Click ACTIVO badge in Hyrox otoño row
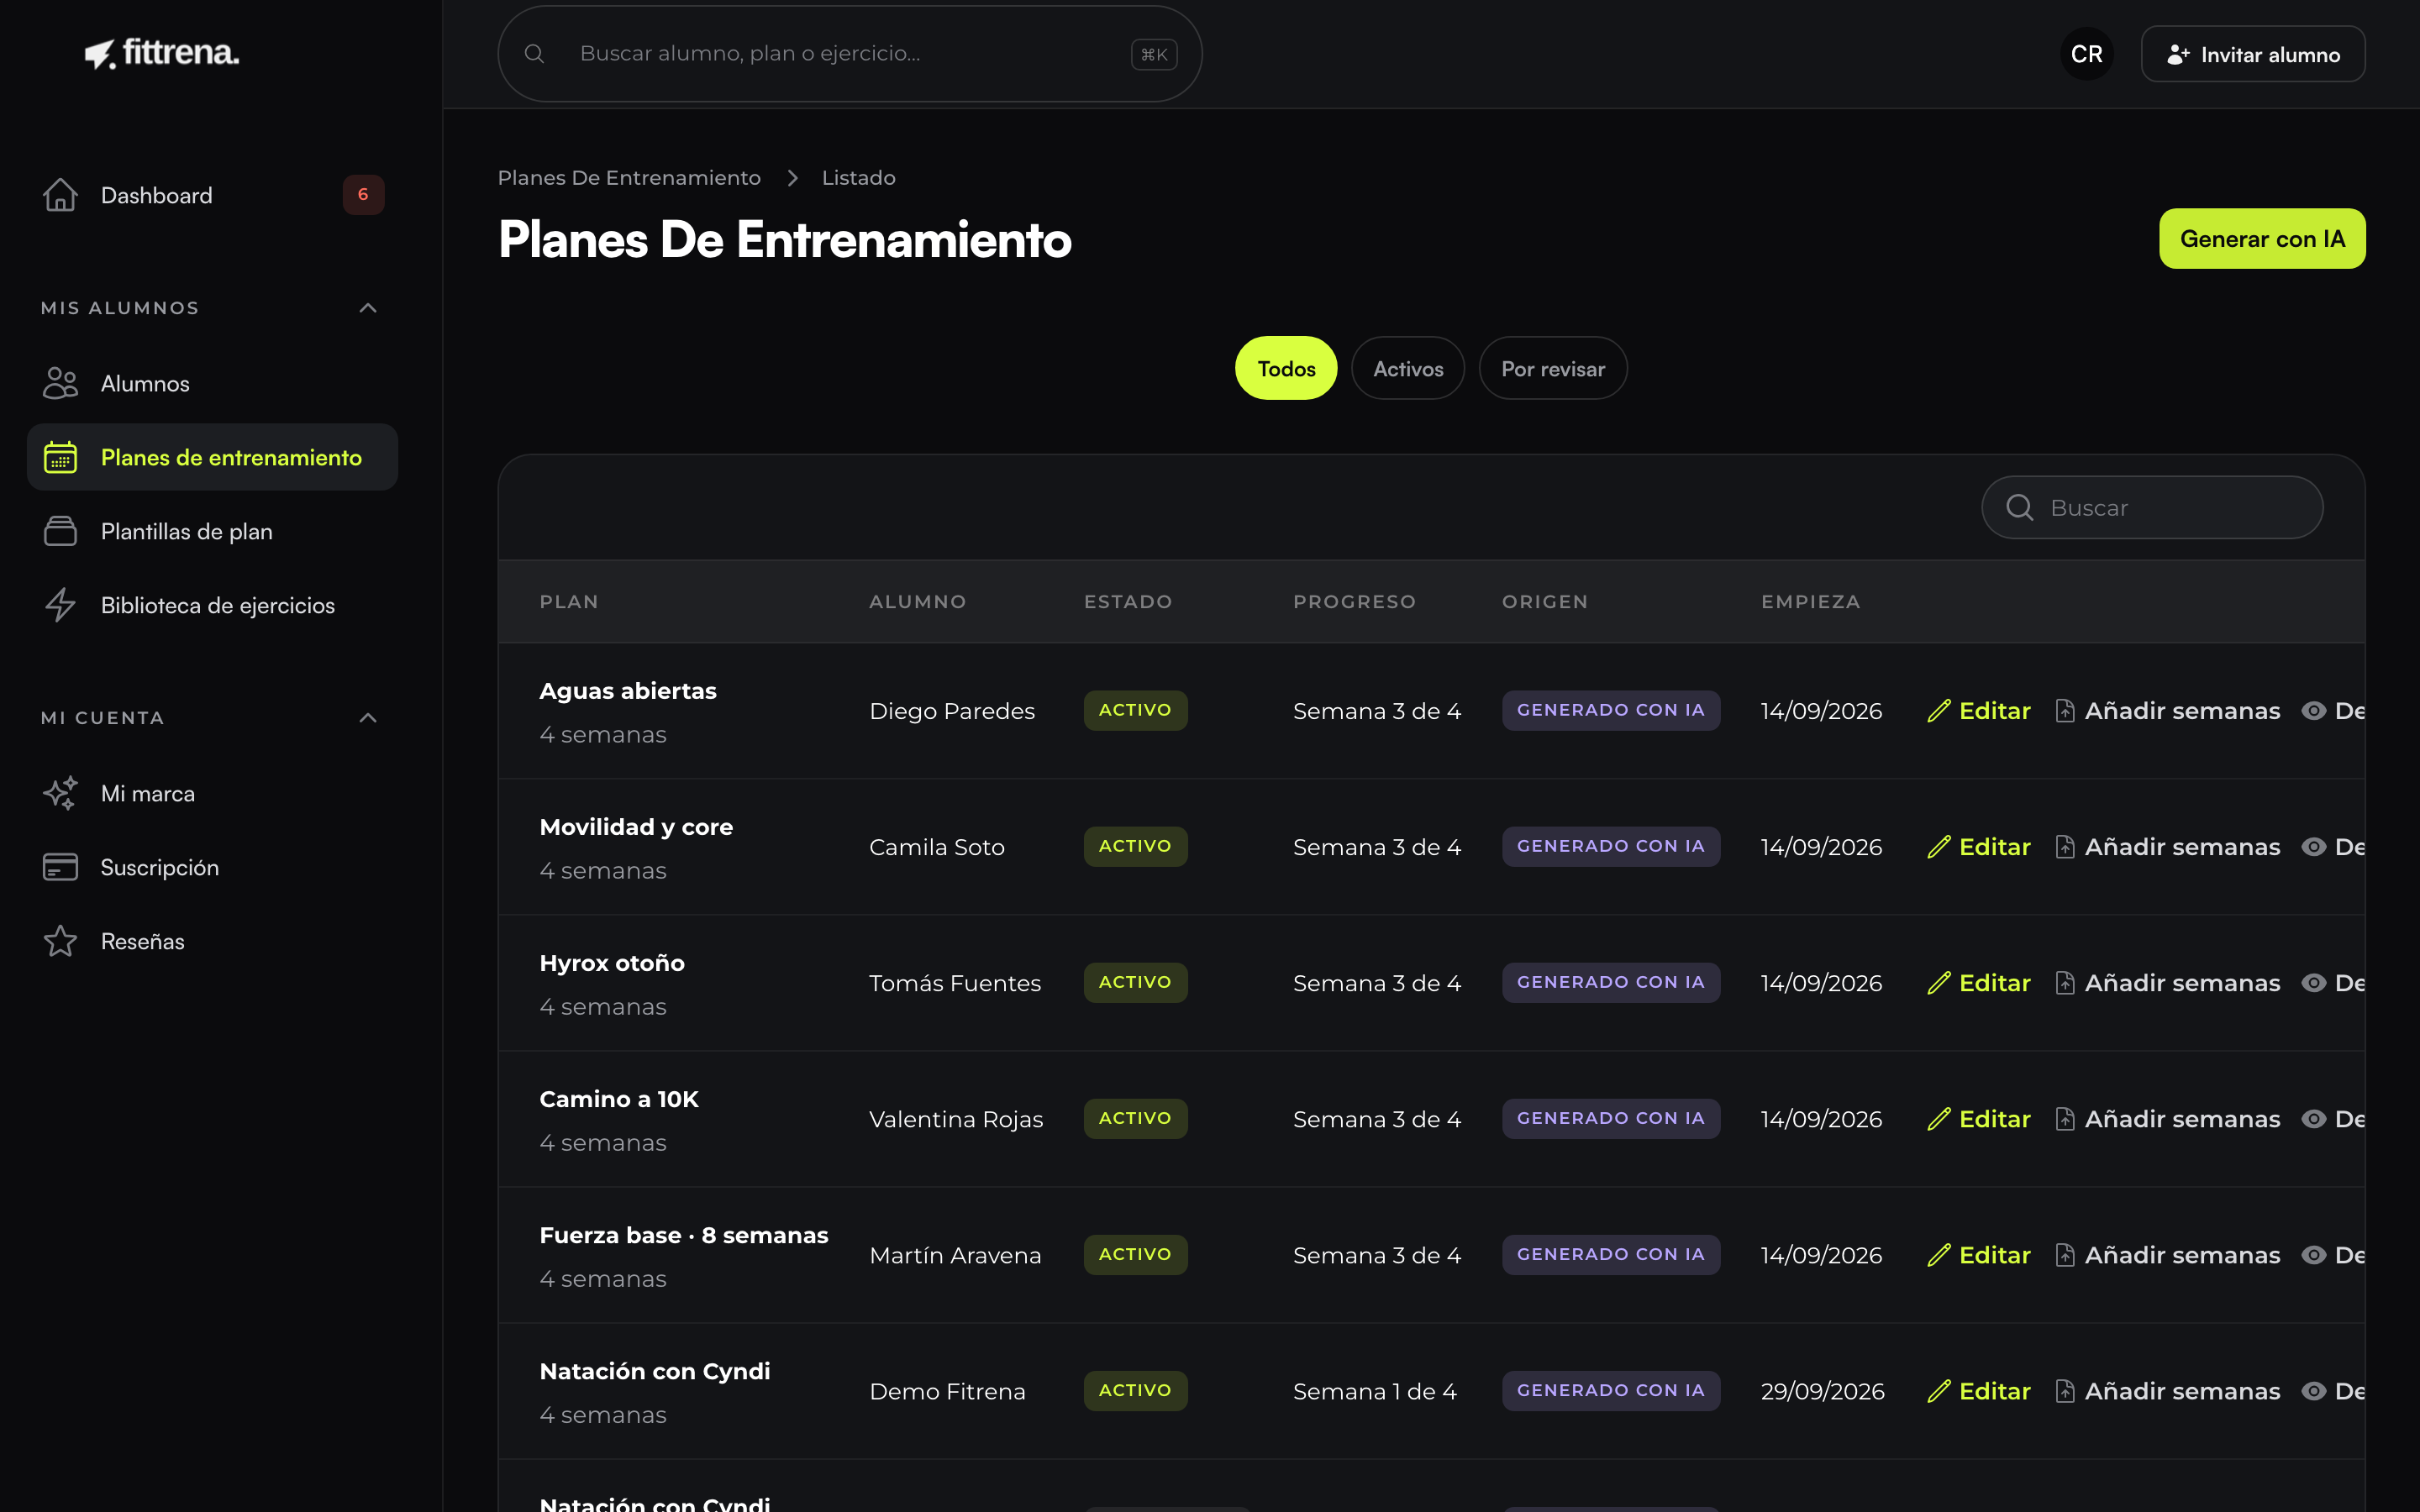This screenshot has width=2420, height=1512. pos(1135,983)
